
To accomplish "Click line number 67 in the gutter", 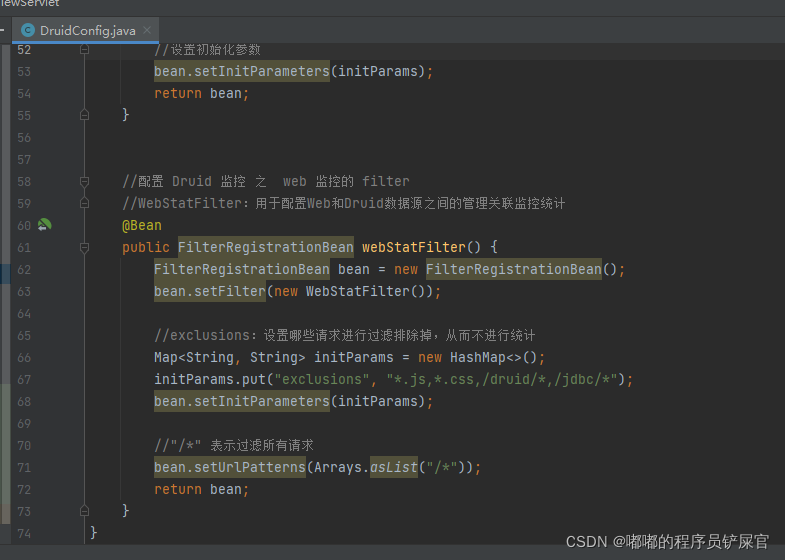I will click(x=24, y=380).
